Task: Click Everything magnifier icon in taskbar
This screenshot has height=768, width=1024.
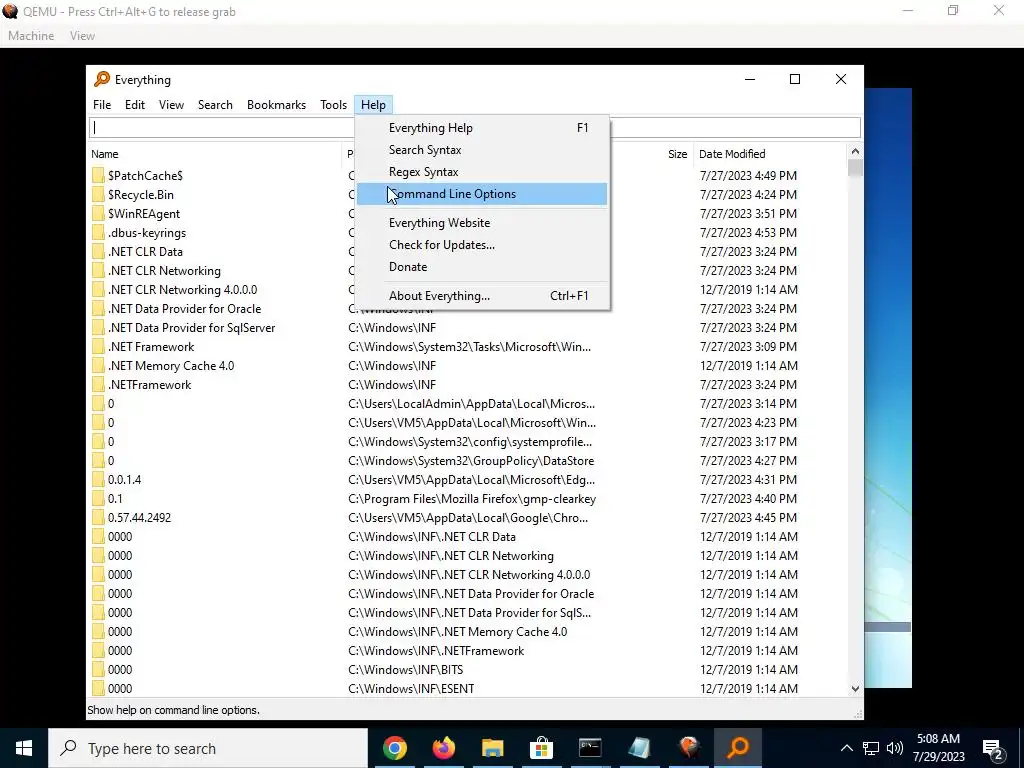Action: pos(737,748)
